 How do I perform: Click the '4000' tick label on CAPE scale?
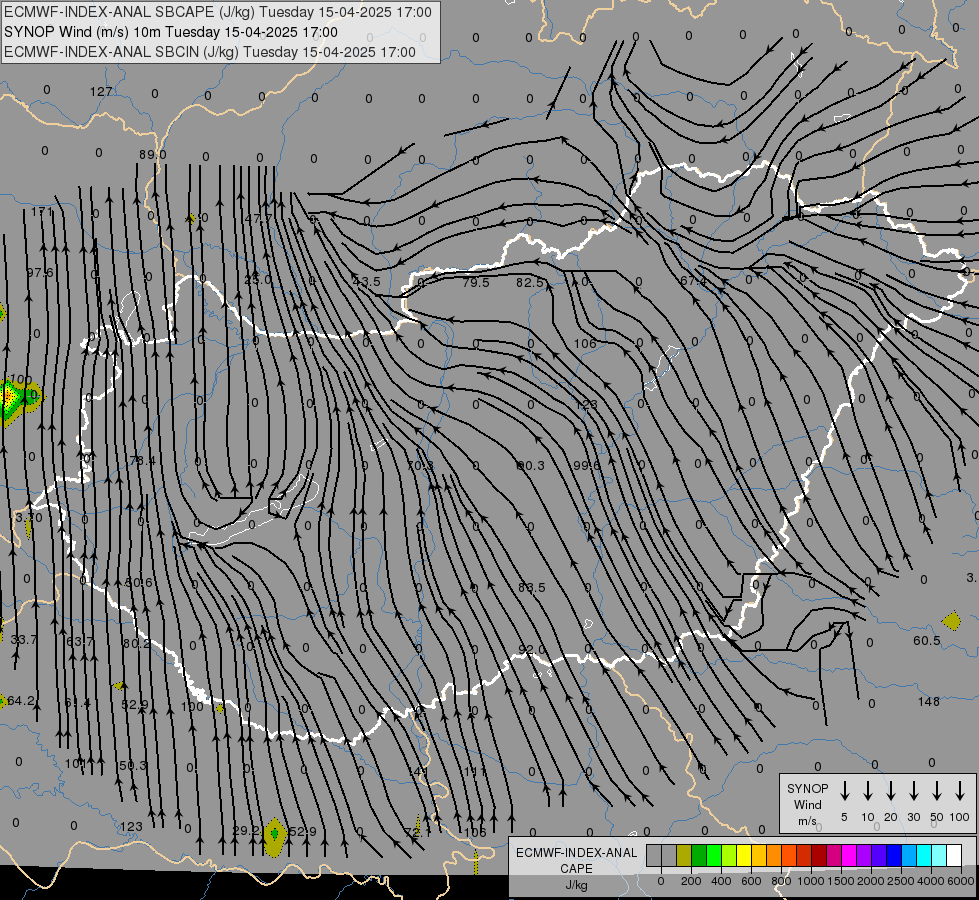point(930,881)
